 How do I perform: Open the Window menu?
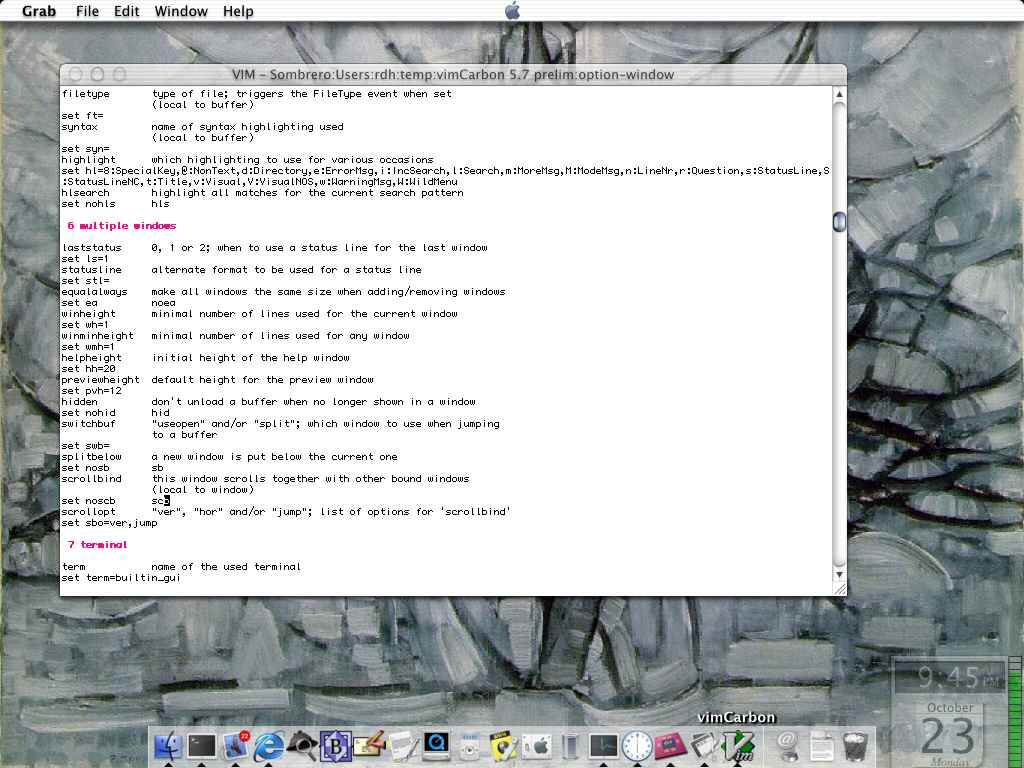(x=181, y=11)
